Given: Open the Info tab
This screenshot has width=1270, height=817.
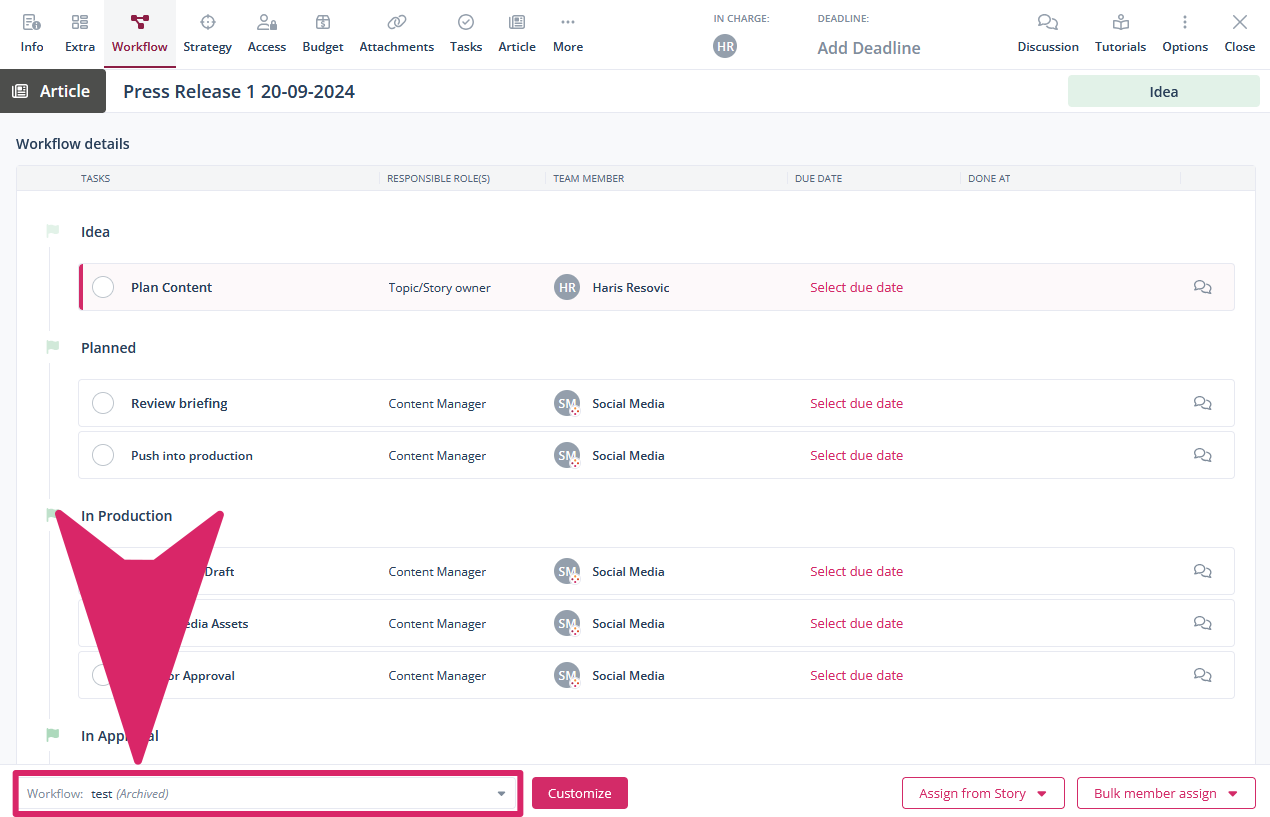Looking at the screenshot, I should tap(32, 34).
